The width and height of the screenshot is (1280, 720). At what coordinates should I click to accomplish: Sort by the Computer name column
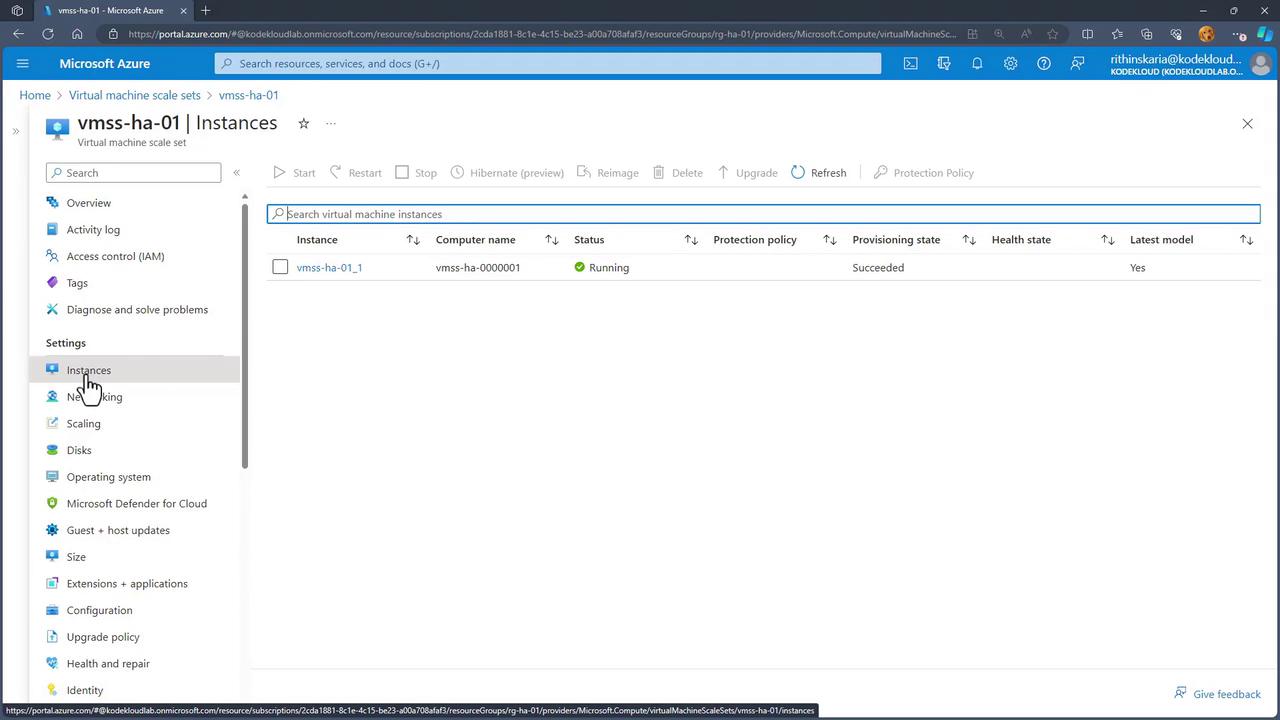[x=551, y=240]
